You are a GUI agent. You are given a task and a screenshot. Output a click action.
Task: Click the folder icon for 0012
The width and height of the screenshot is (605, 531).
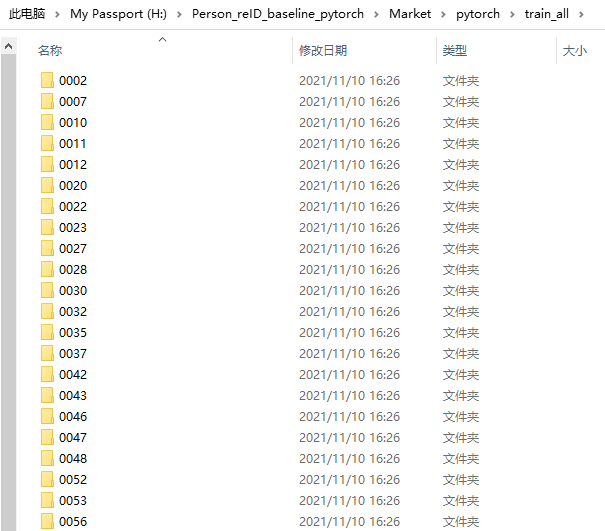coord(47,164)
